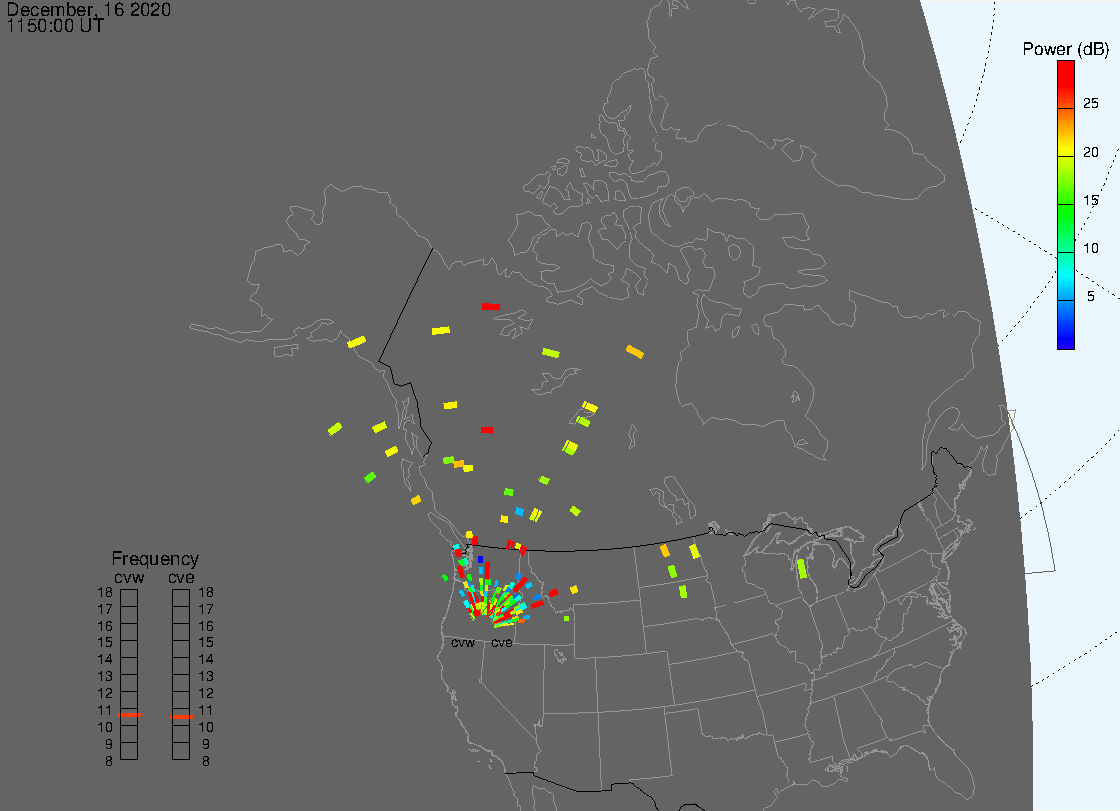Image resolution: width=1120 pixels, height=811 pixels.
Task: Click the red top segment of power color bar
Action: [x=1066, y=84]
